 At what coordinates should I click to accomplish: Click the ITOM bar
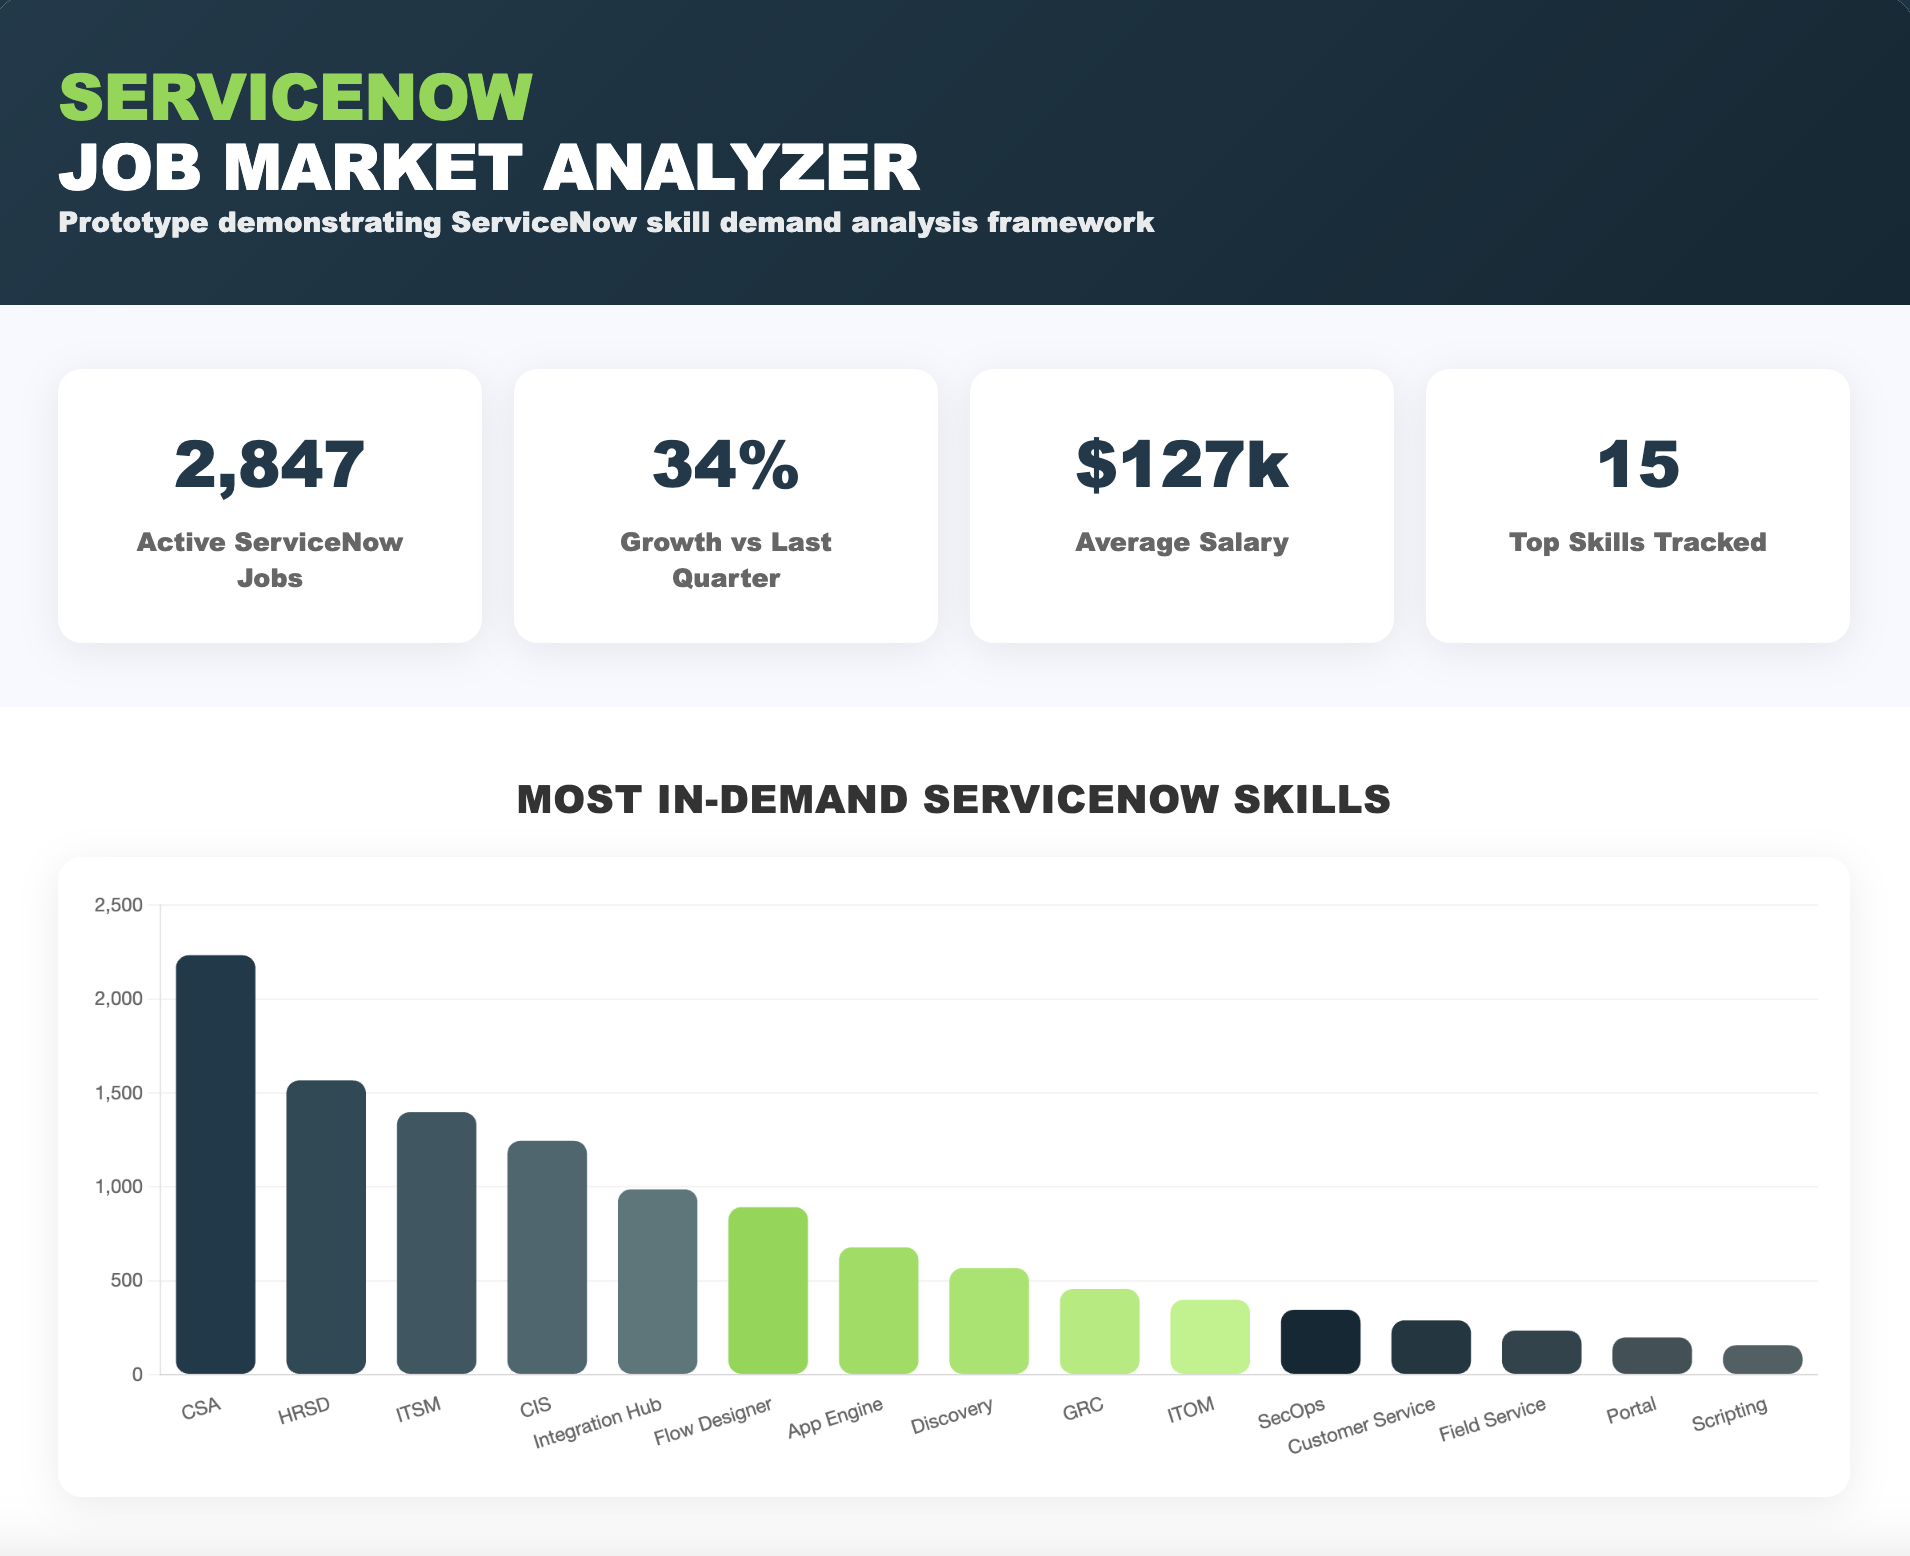click(x=1210, y=1337)
